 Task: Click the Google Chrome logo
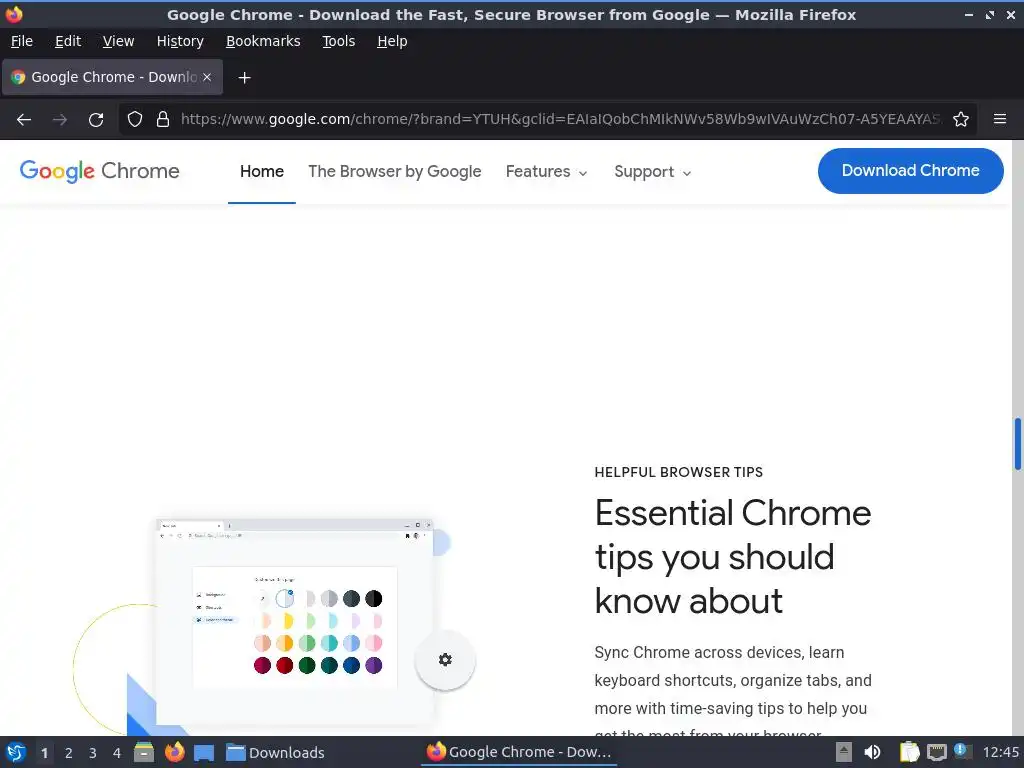pyautogui.click(x=99, y=171)
